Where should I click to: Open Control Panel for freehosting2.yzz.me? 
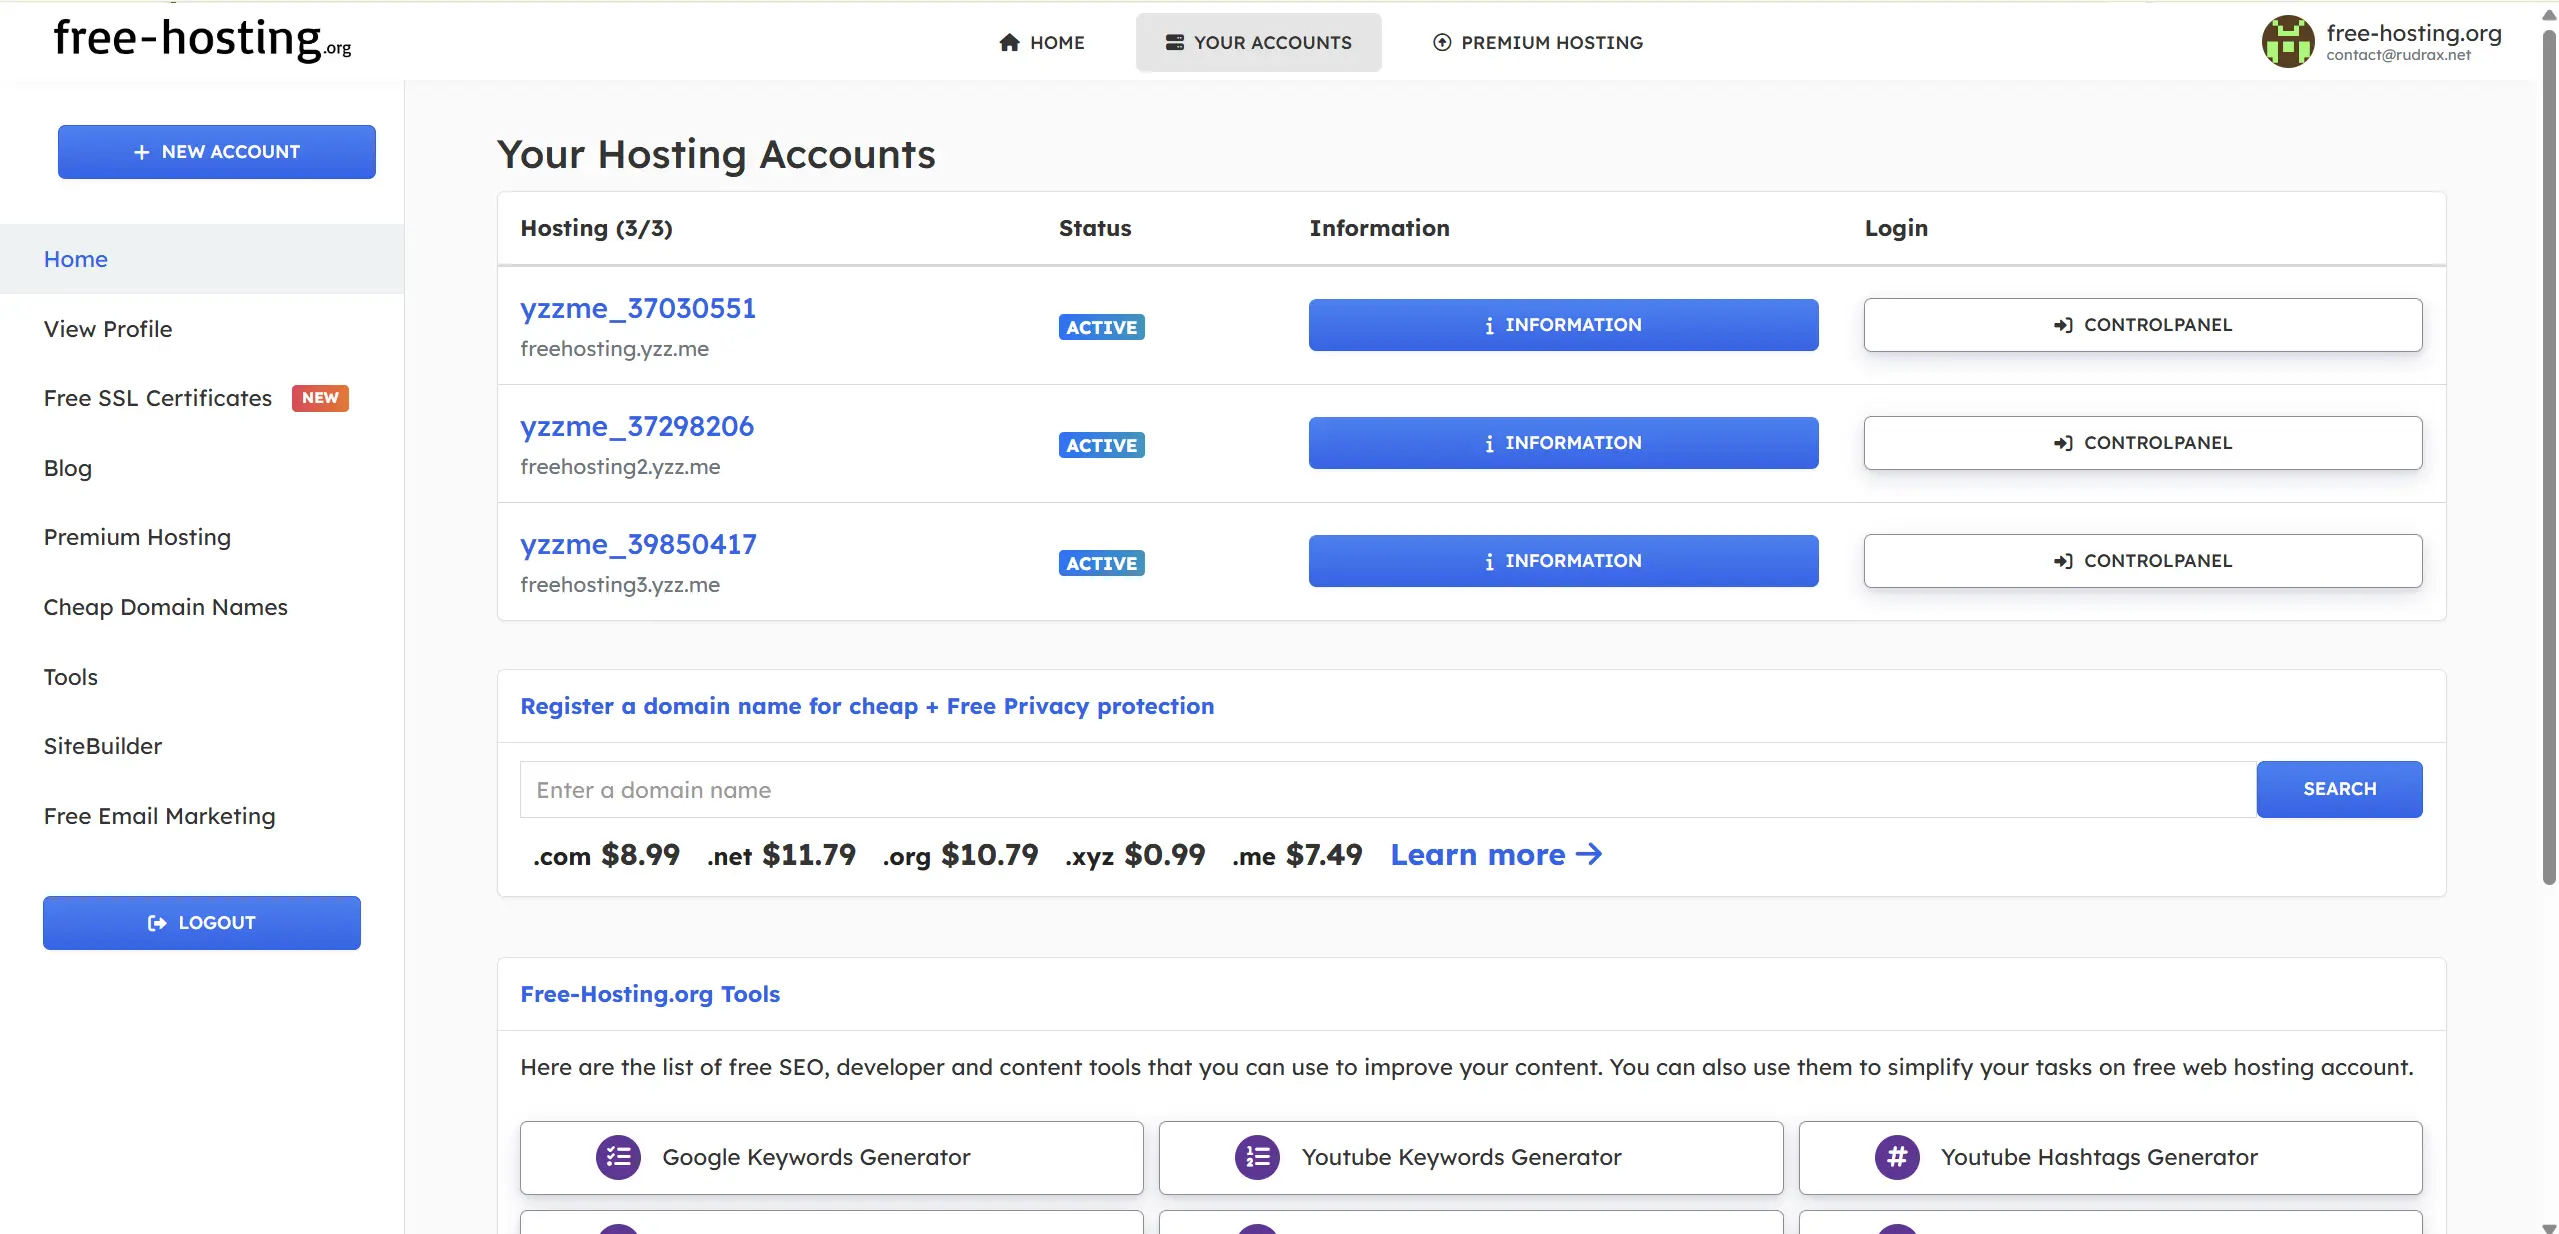pyautogui.click(x=2142, y=442)
